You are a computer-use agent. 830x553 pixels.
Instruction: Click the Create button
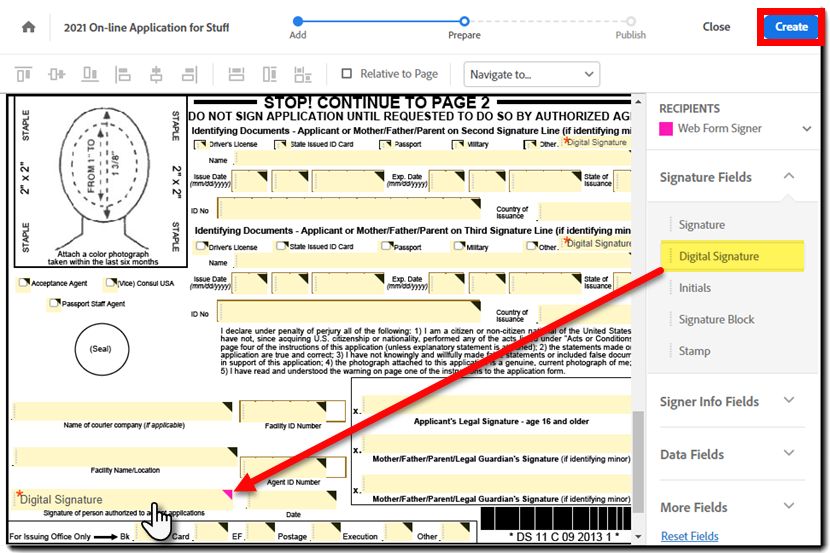[x=791, y=26]
